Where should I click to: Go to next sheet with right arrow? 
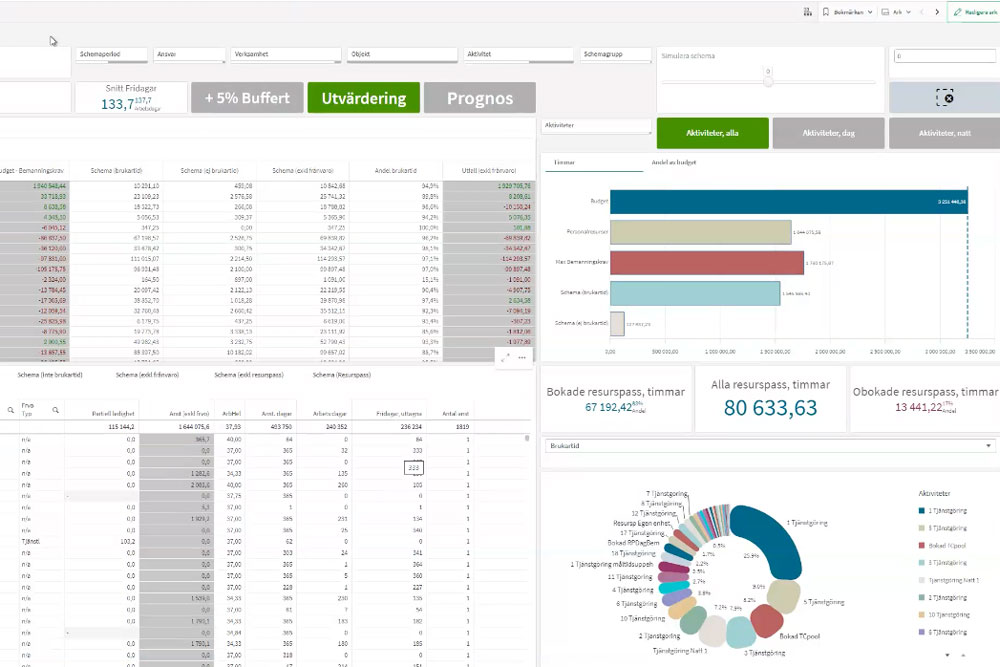click(x=937, y=11)
